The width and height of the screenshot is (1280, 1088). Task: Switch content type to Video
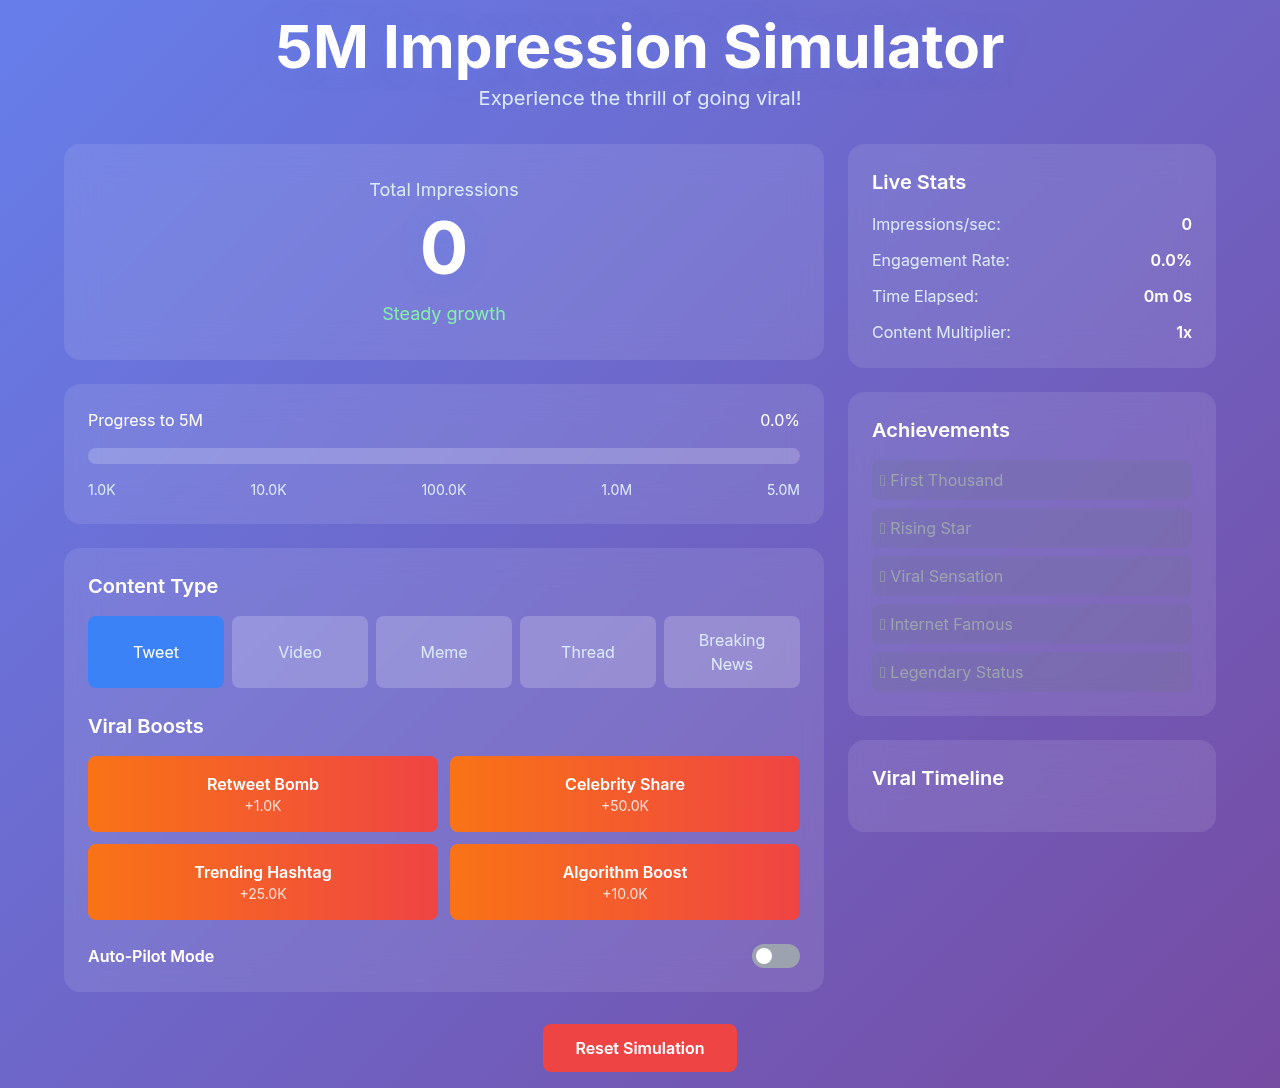(x=300, y=652)
